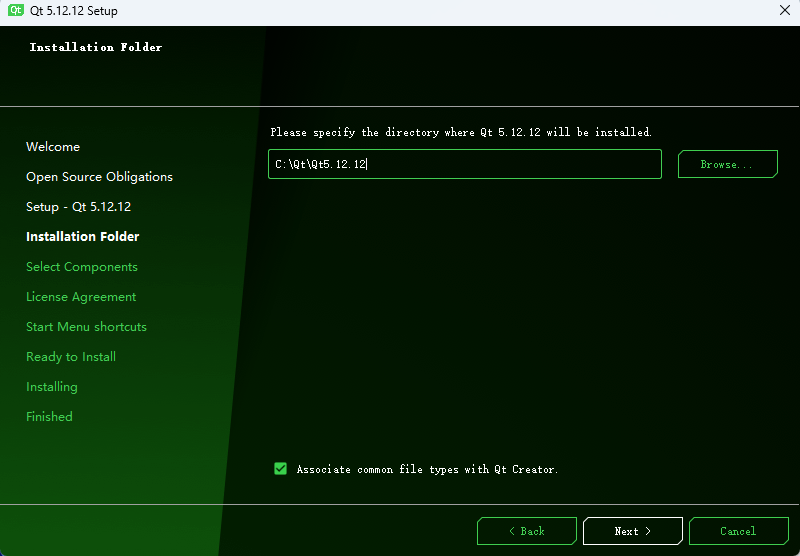The width and height of the screenshot is (800, 556).
Task: Go back with the Back button
Action: coord(526,531)
